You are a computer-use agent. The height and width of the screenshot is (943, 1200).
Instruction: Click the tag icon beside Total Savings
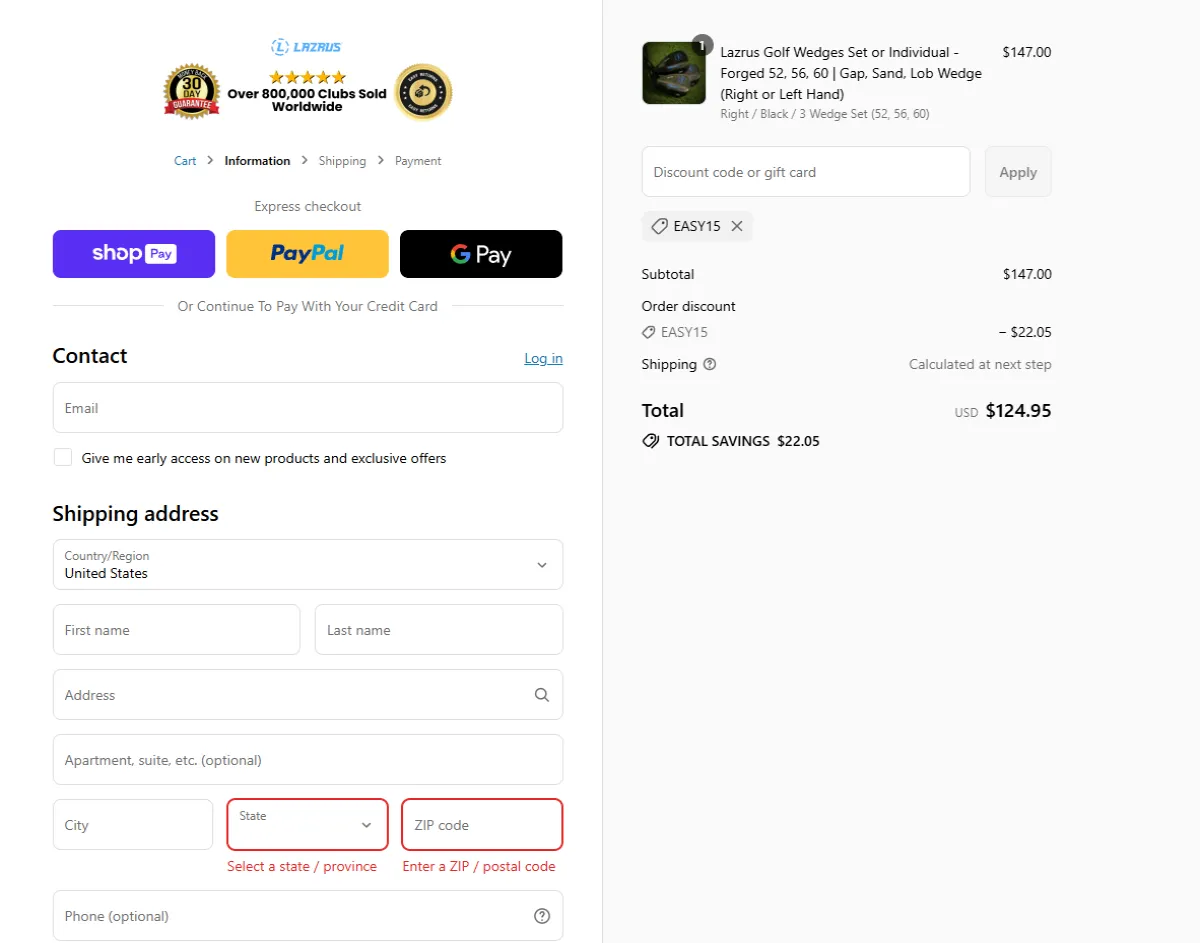[651, 441]
